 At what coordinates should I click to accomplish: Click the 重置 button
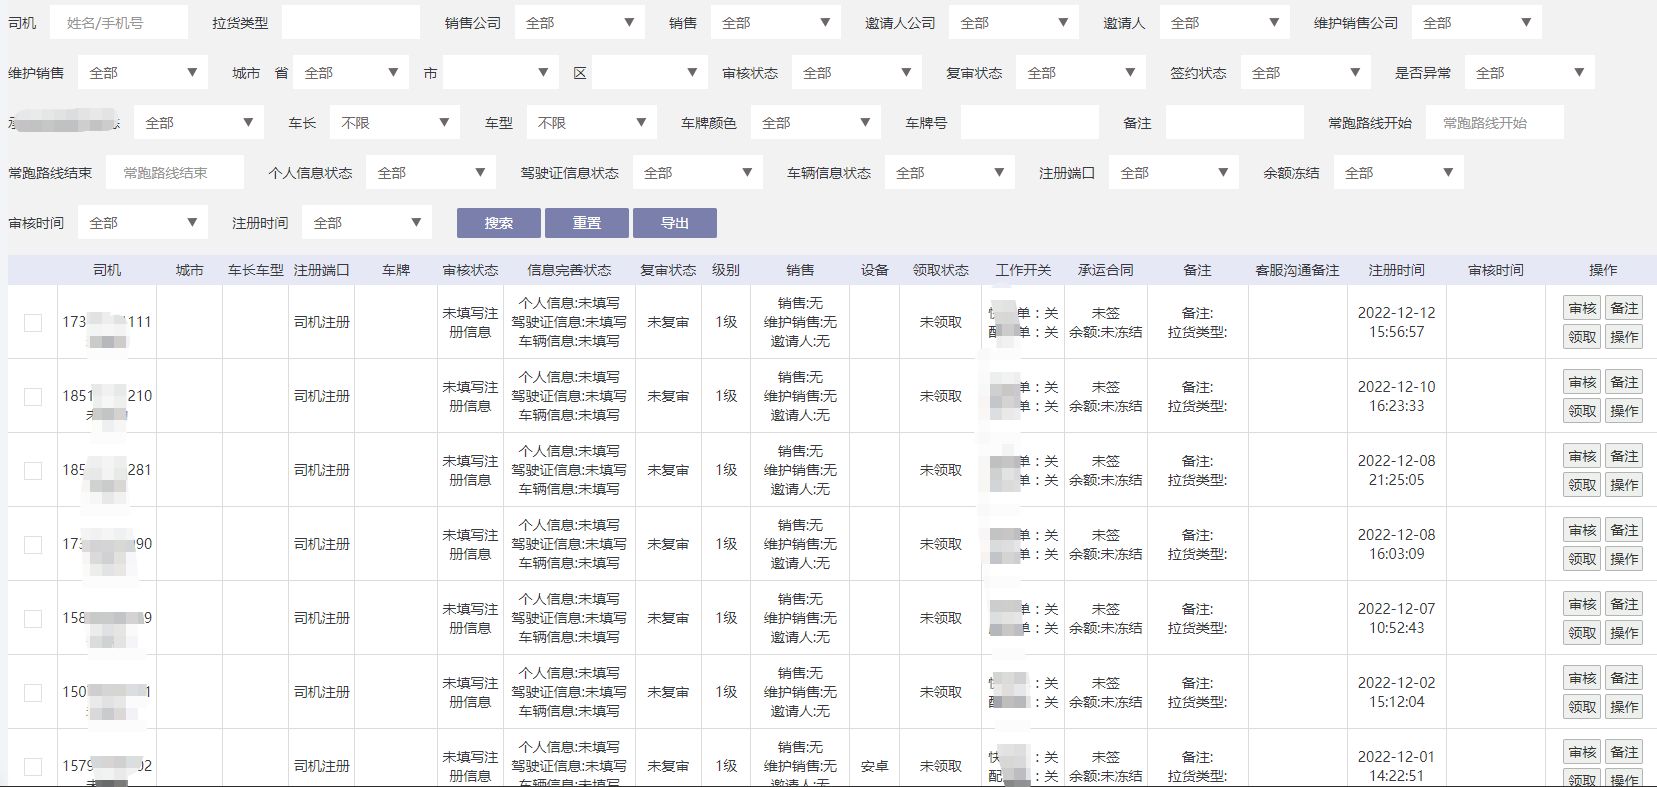point(587,223)
